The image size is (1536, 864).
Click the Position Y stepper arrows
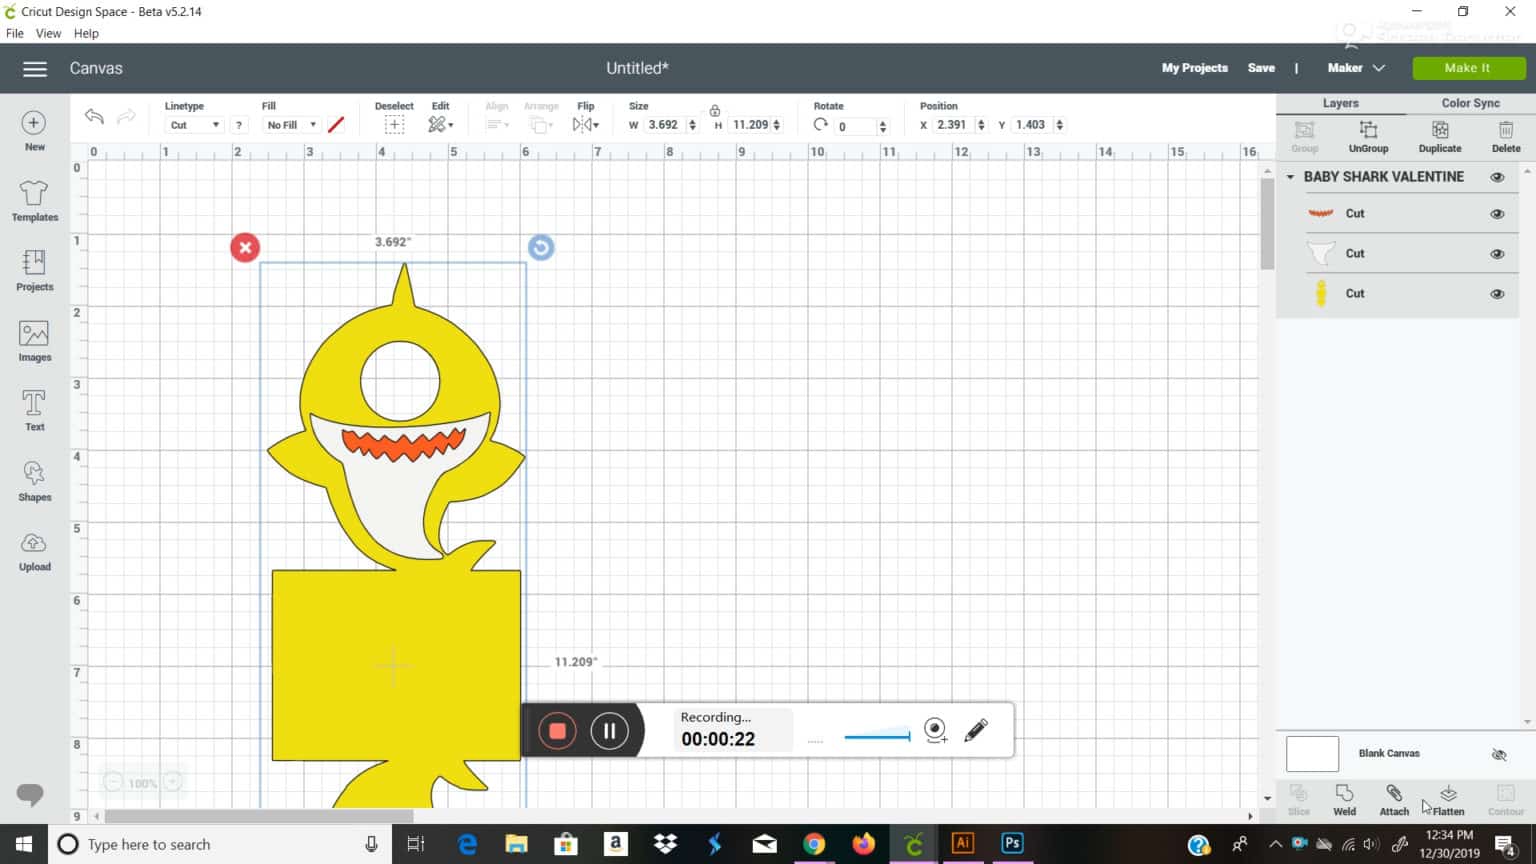(1059, 125)
